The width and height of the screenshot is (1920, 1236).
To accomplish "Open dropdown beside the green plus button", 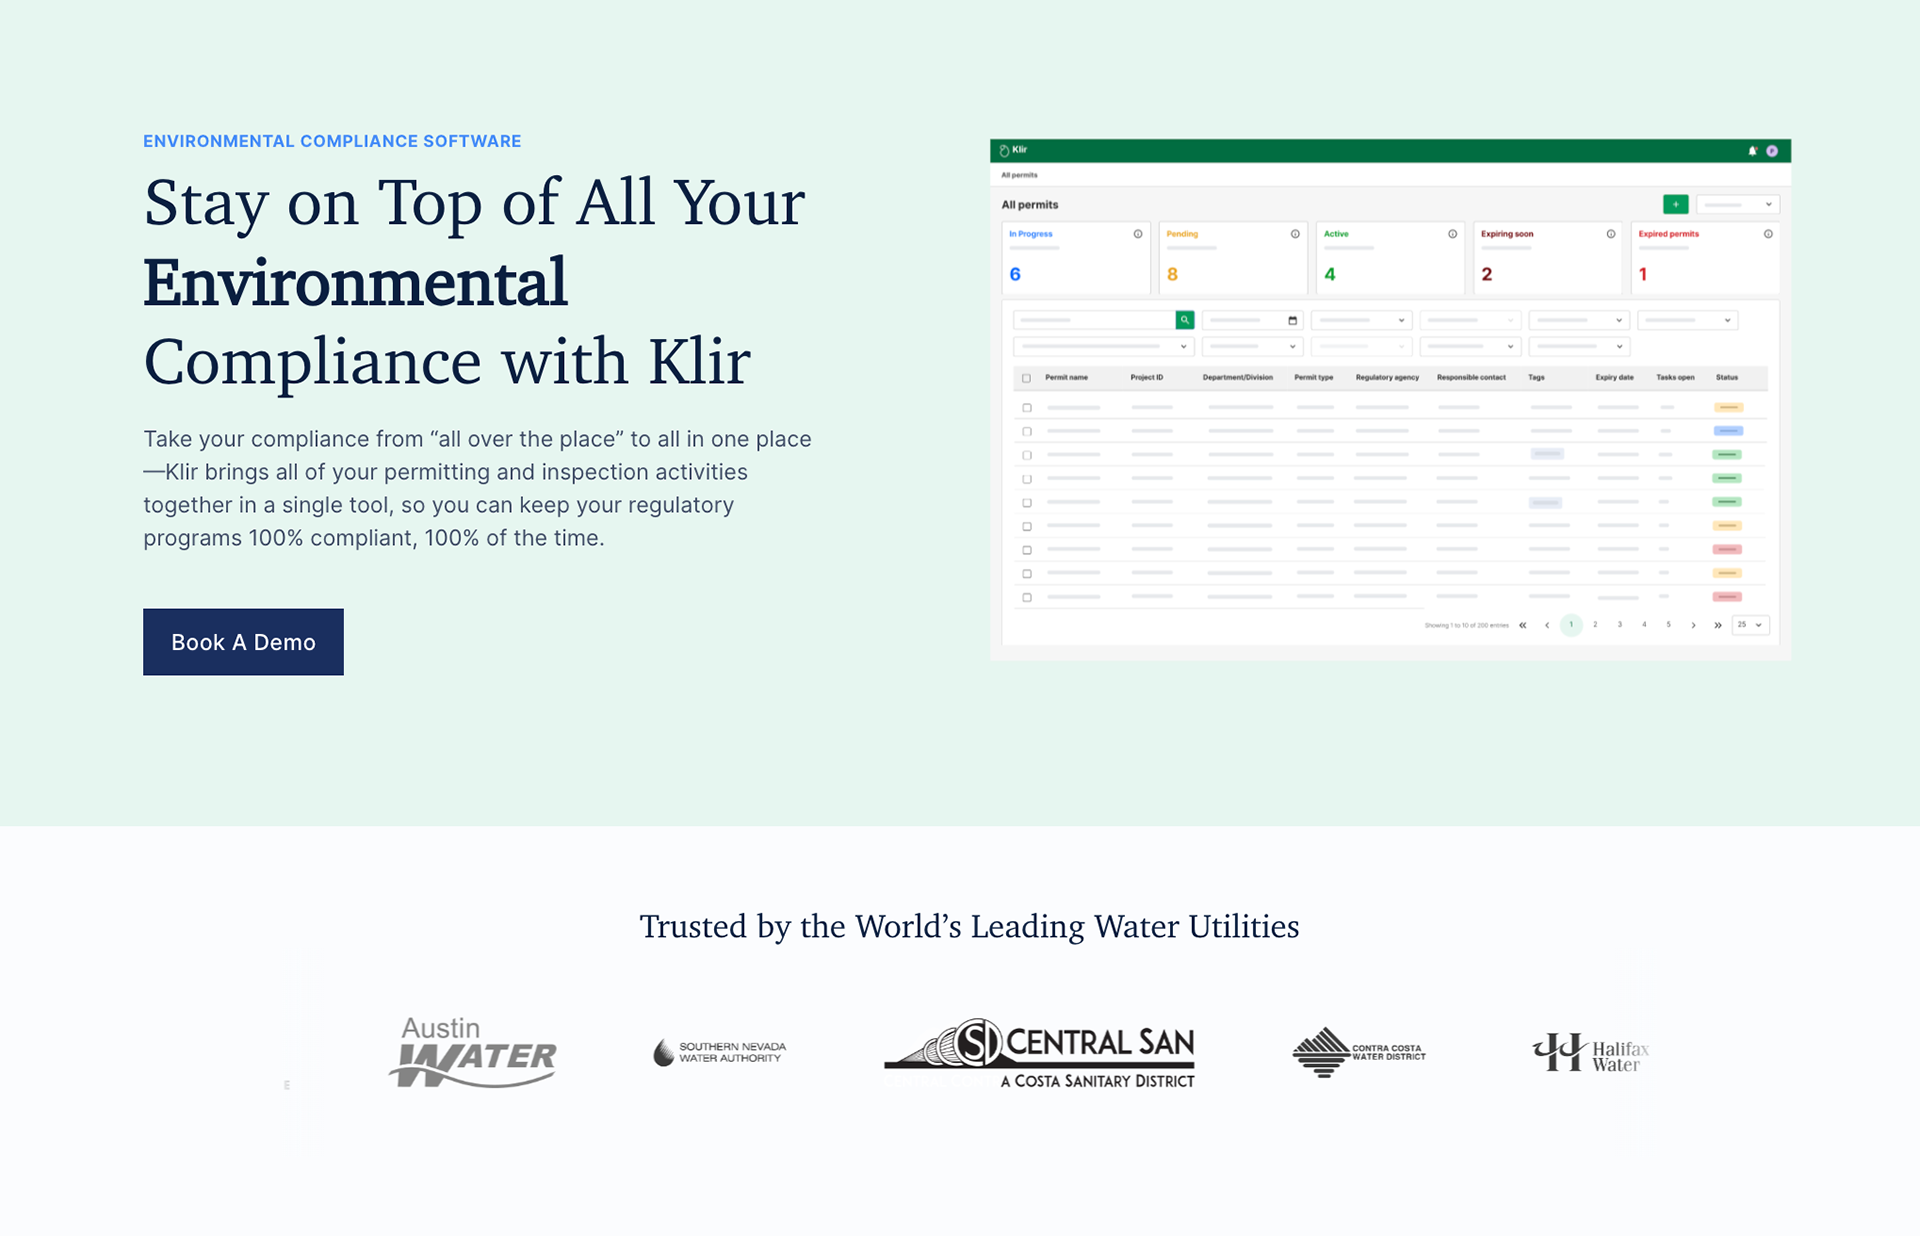I will point(1737,204).
